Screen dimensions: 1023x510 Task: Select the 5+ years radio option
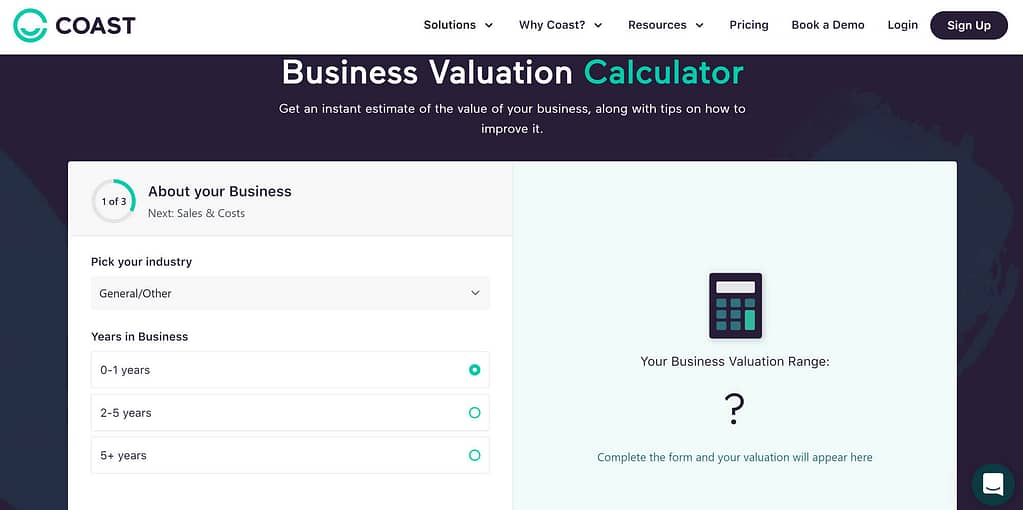[x=290, y=455]
